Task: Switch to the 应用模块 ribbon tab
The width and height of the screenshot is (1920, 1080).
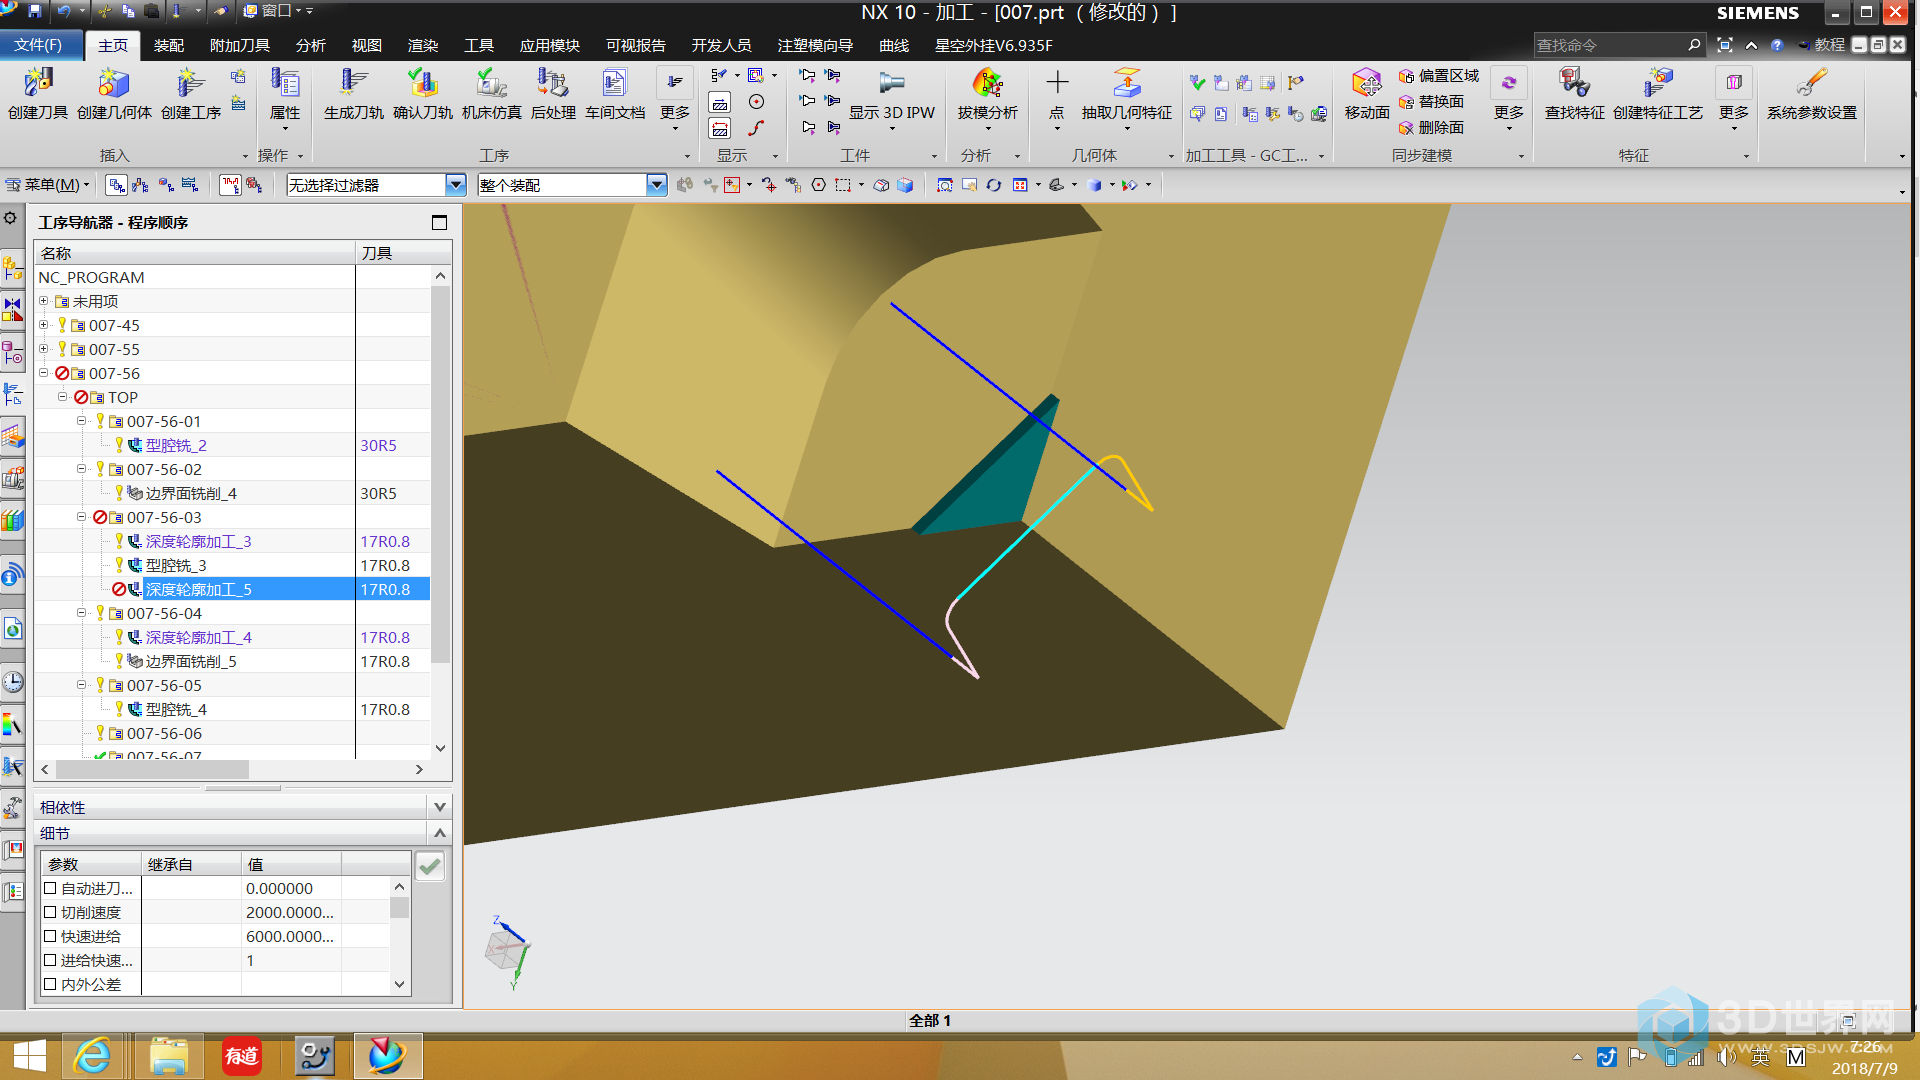Action: [x=550, y=45]
